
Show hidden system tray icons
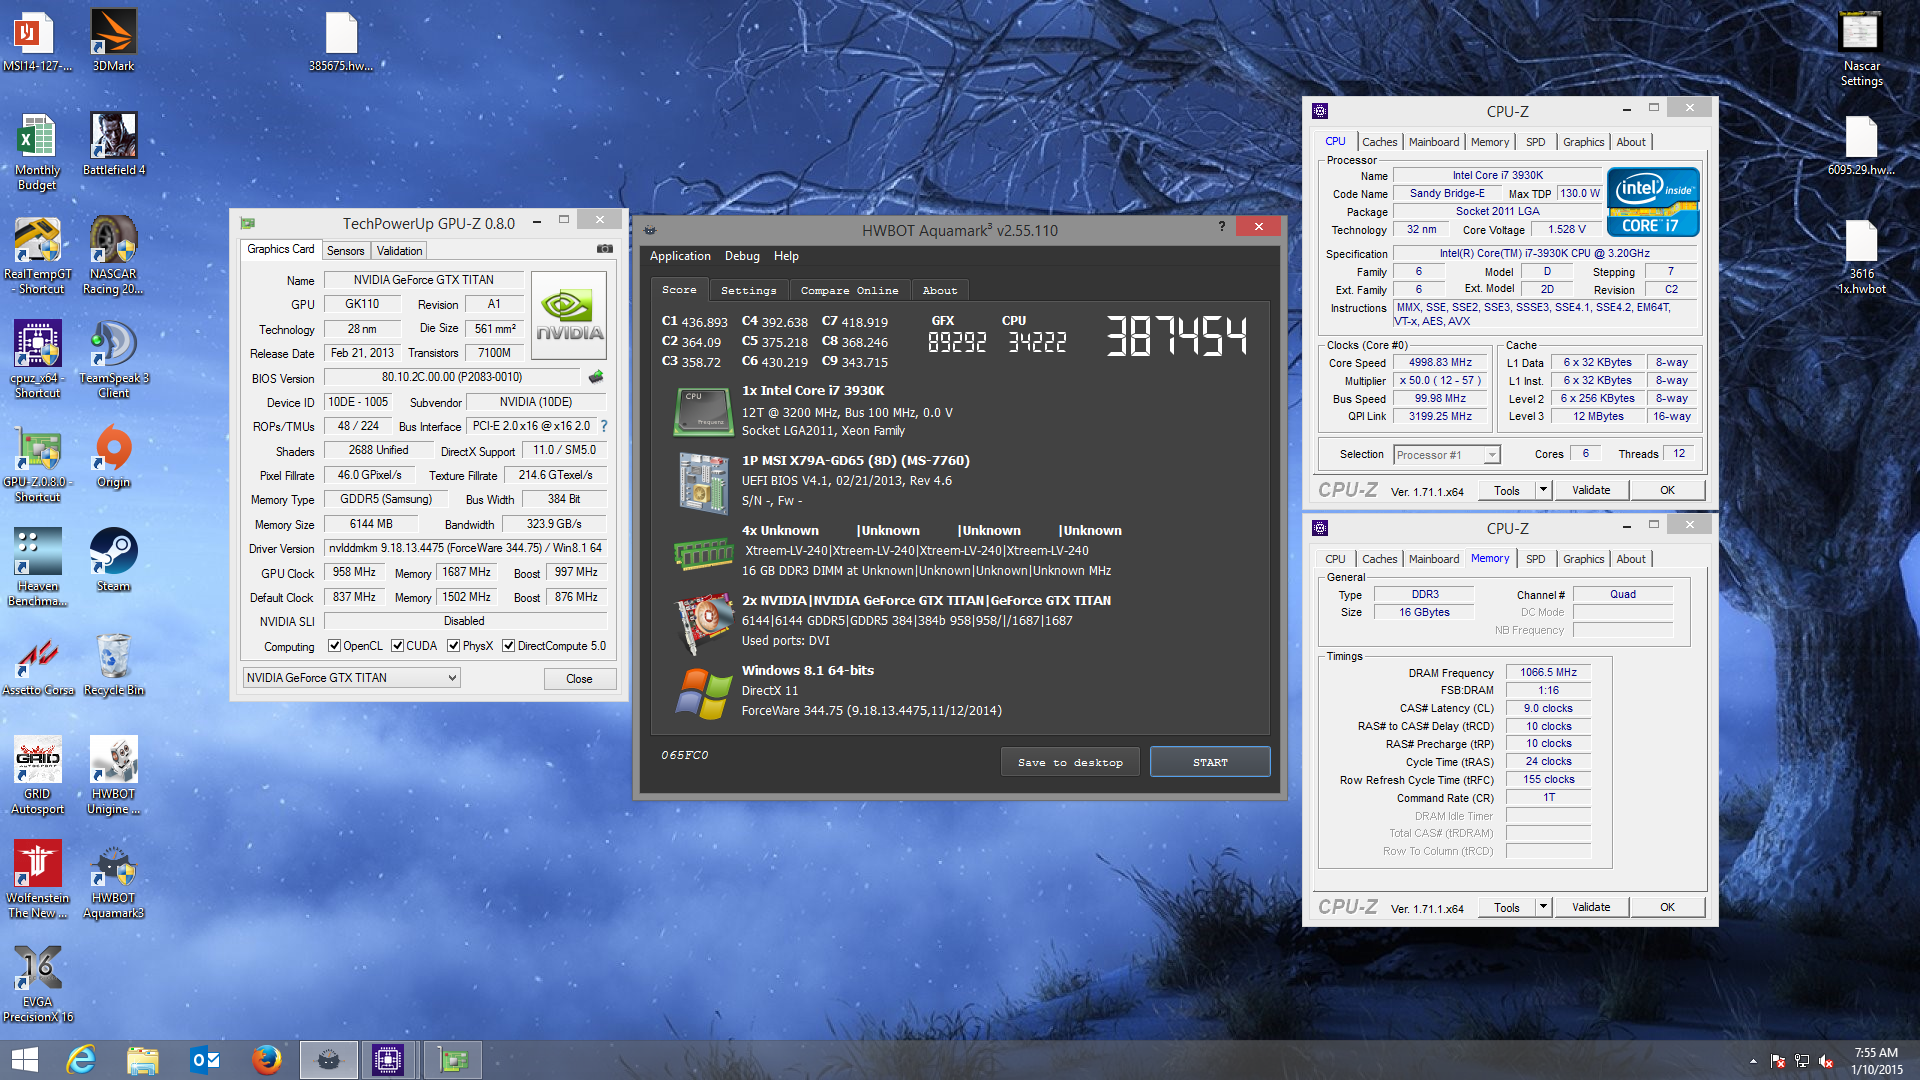(x=1752, y=1061)
